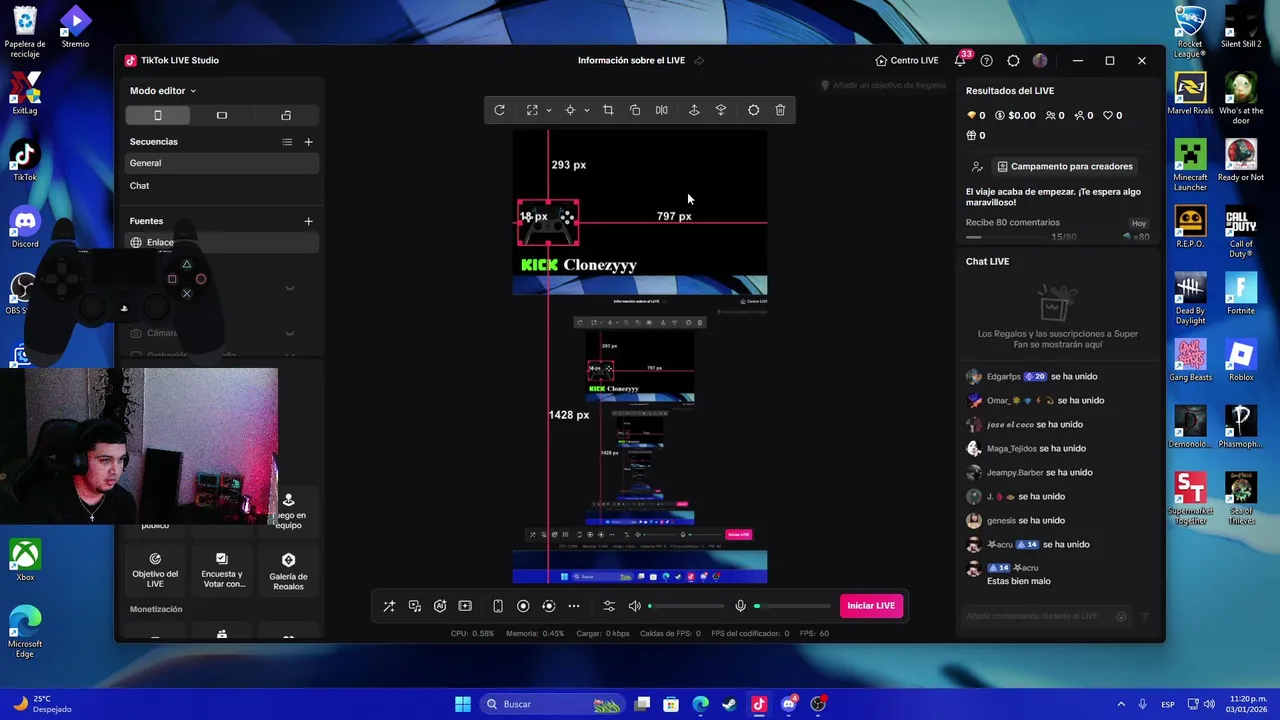Show hidden system tray icons
The image size is (1280, 720).
pyautogui.click(x=1121, y=704)
